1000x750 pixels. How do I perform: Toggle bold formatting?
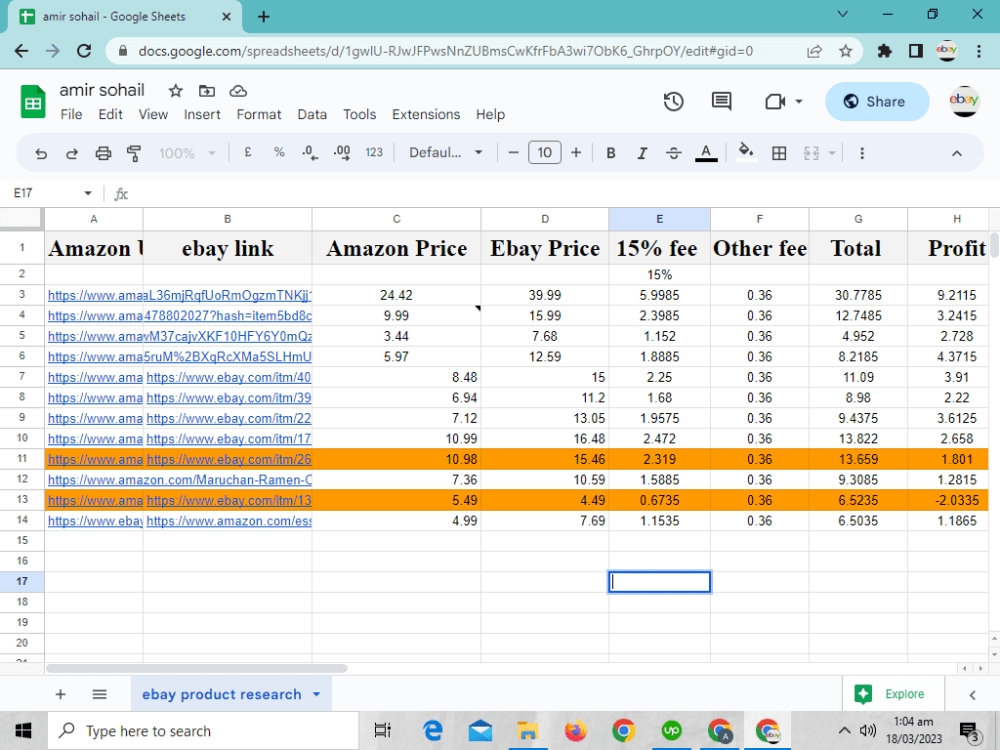point(611,153)
